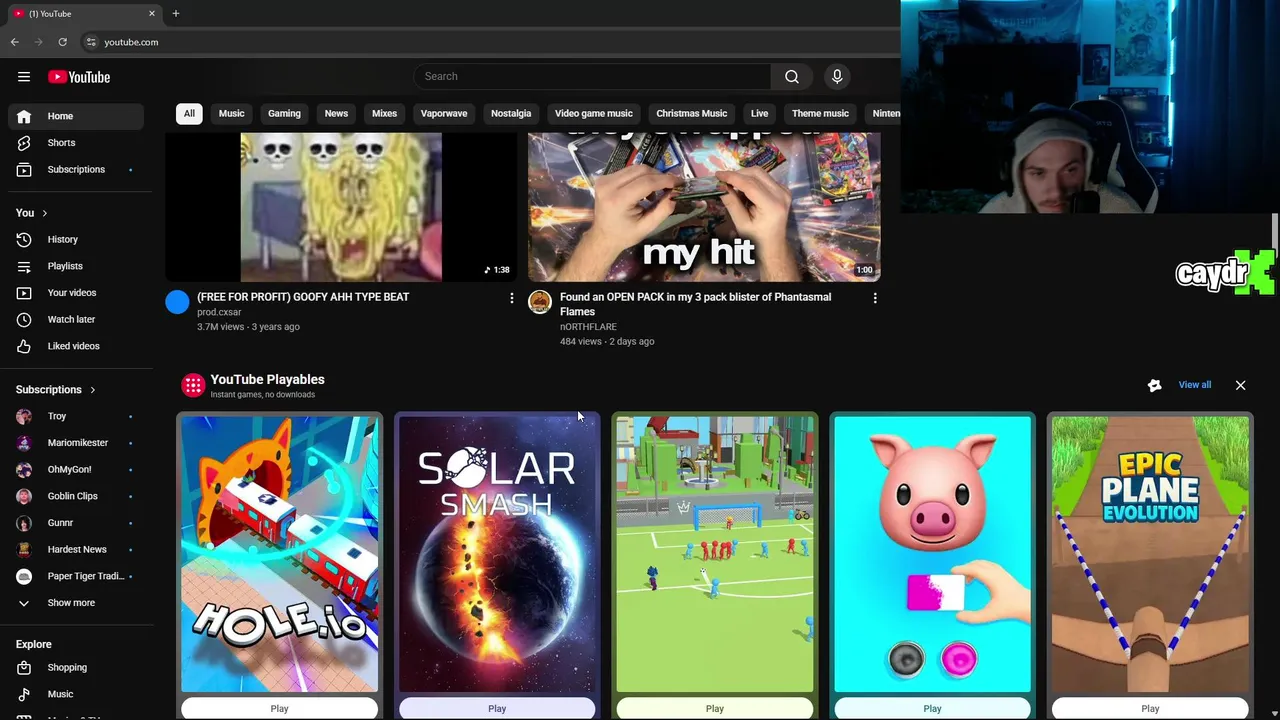
Task: Select the Gaming filter chip
Action: (x=284, y=113)
